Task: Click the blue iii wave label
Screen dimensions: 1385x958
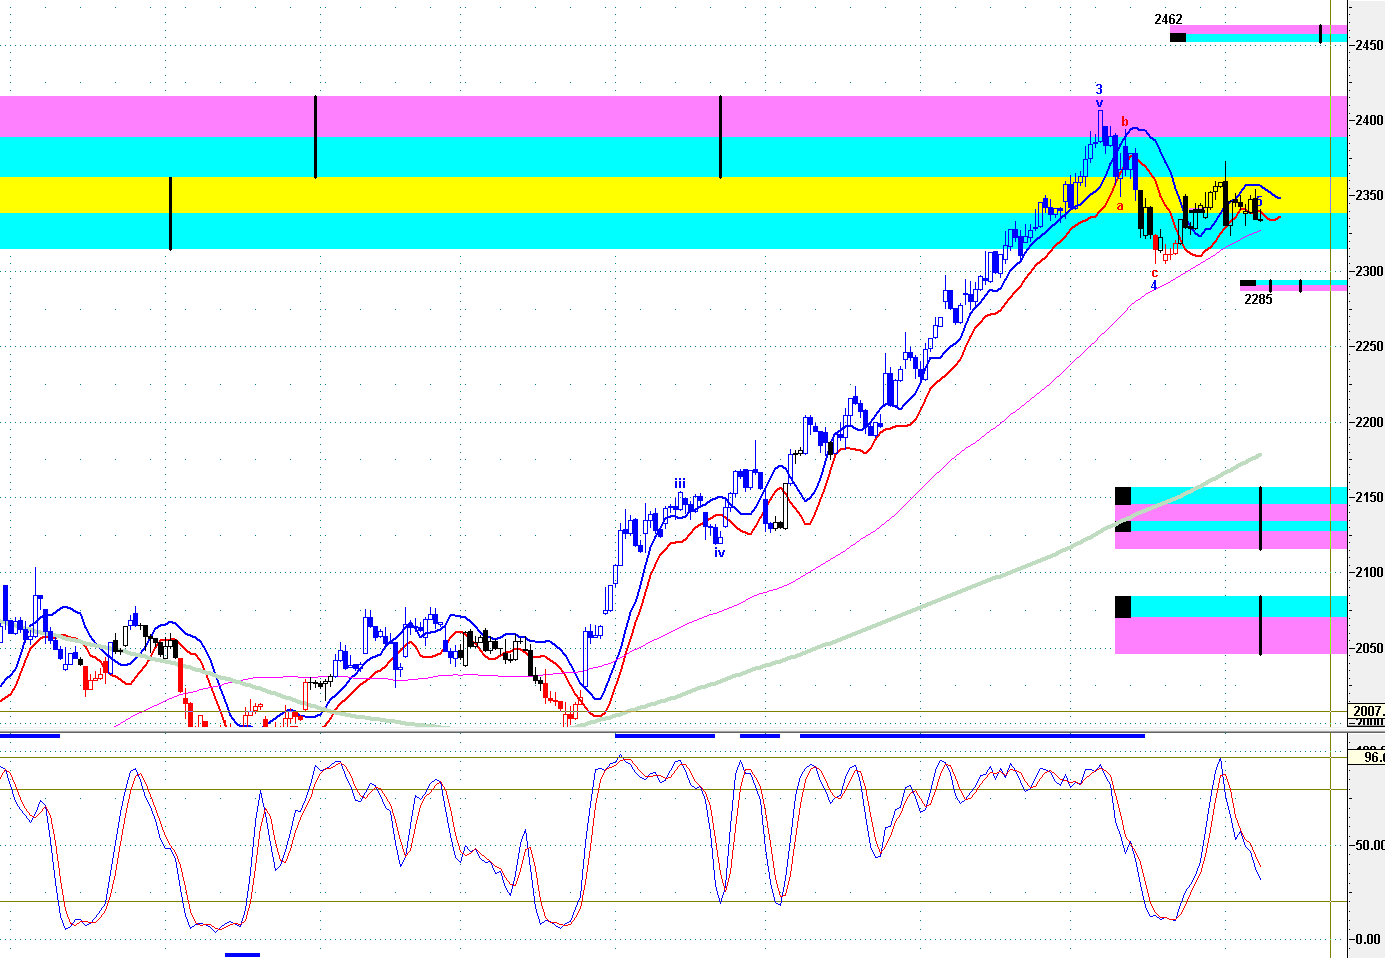Action: pyautogui.click(x=679, y=483)
